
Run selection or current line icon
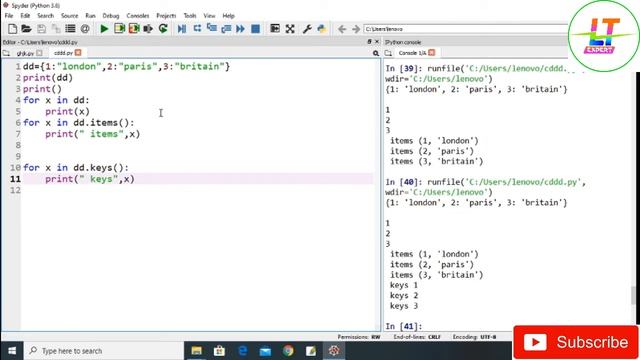(x=148, y=29)
